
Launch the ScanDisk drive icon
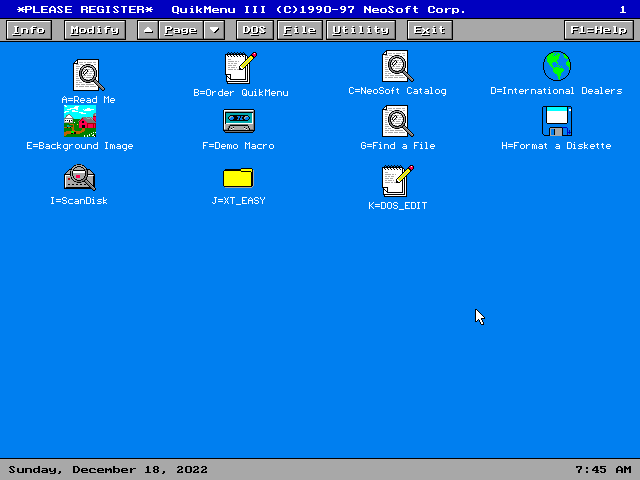80,177
